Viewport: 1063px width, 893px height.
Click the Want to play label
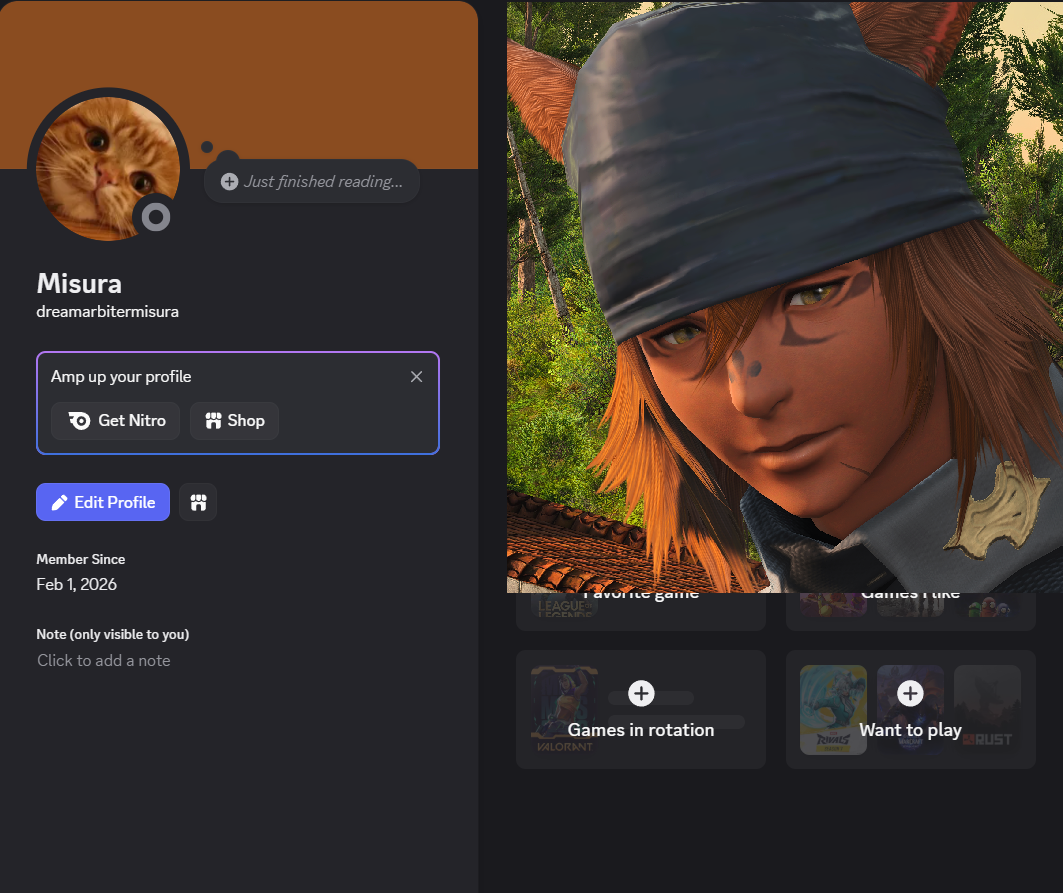click(x=910, y=730)
